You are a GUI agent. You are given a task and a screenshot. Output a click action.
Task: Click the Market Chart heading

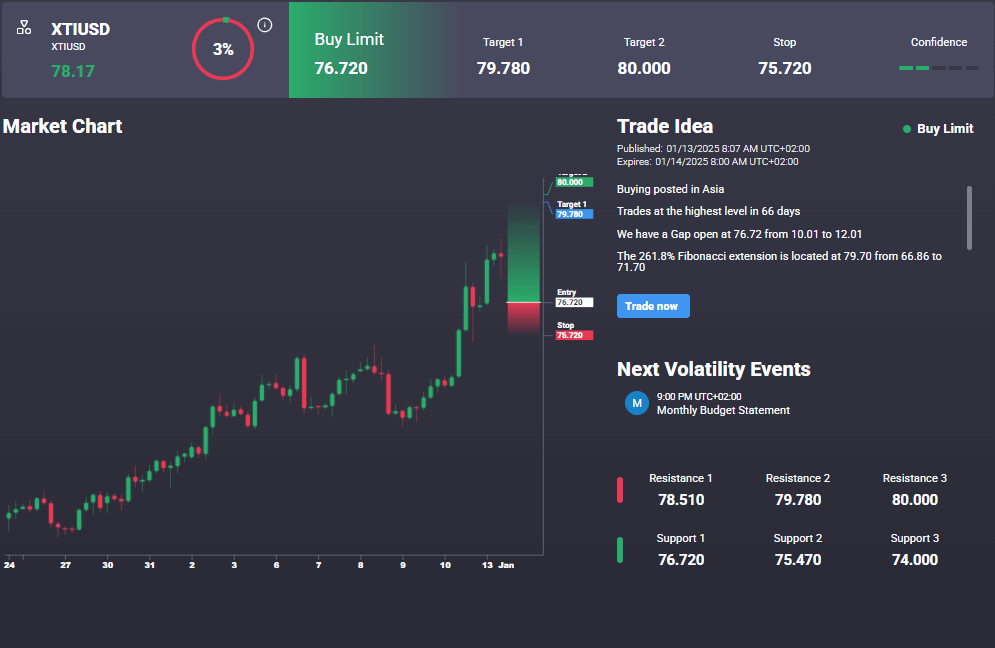(x=62, y=126)
